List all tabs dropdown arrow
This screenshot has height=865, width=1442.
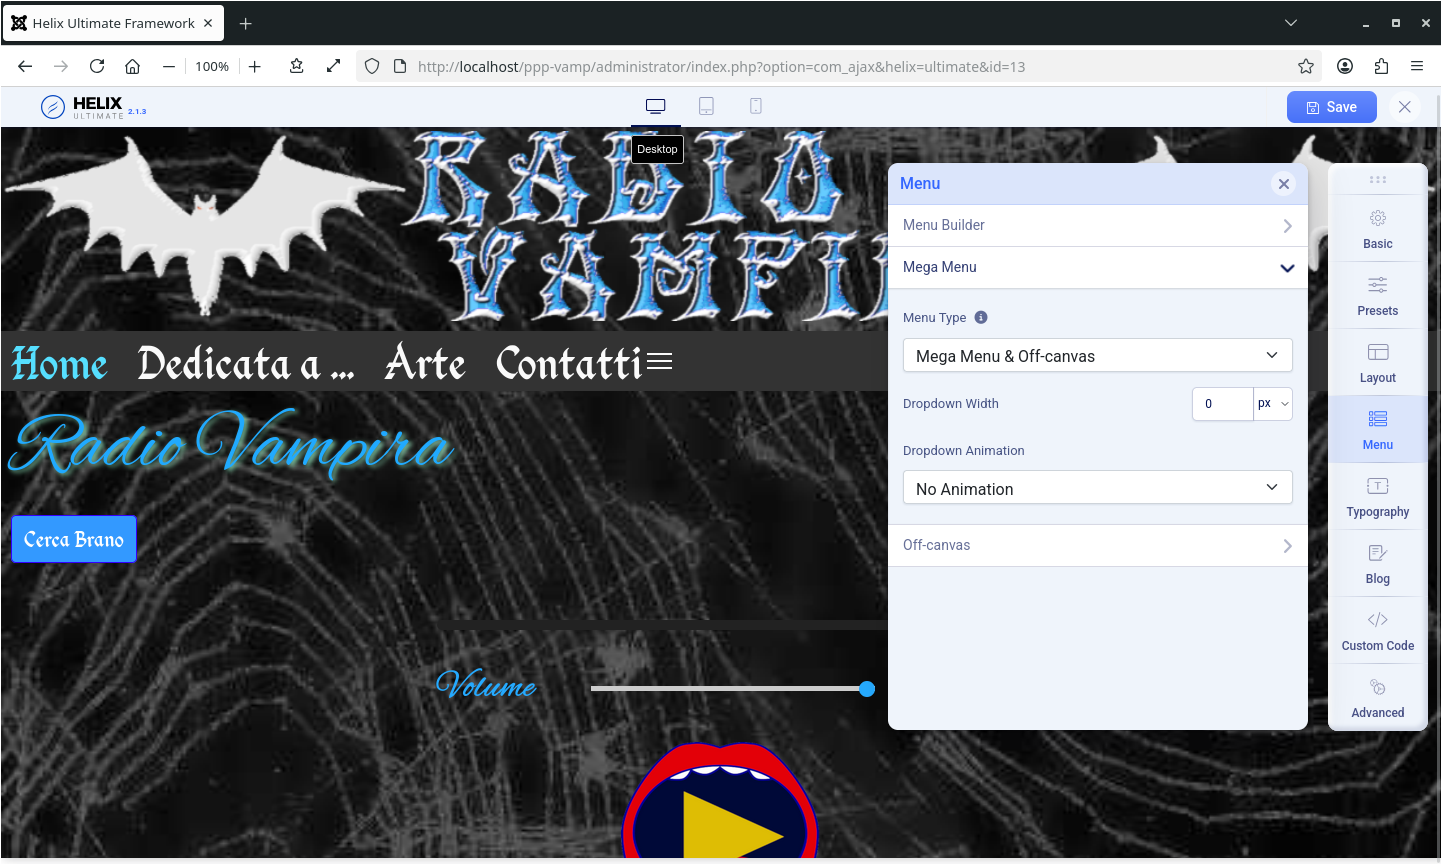point(1291,23)
